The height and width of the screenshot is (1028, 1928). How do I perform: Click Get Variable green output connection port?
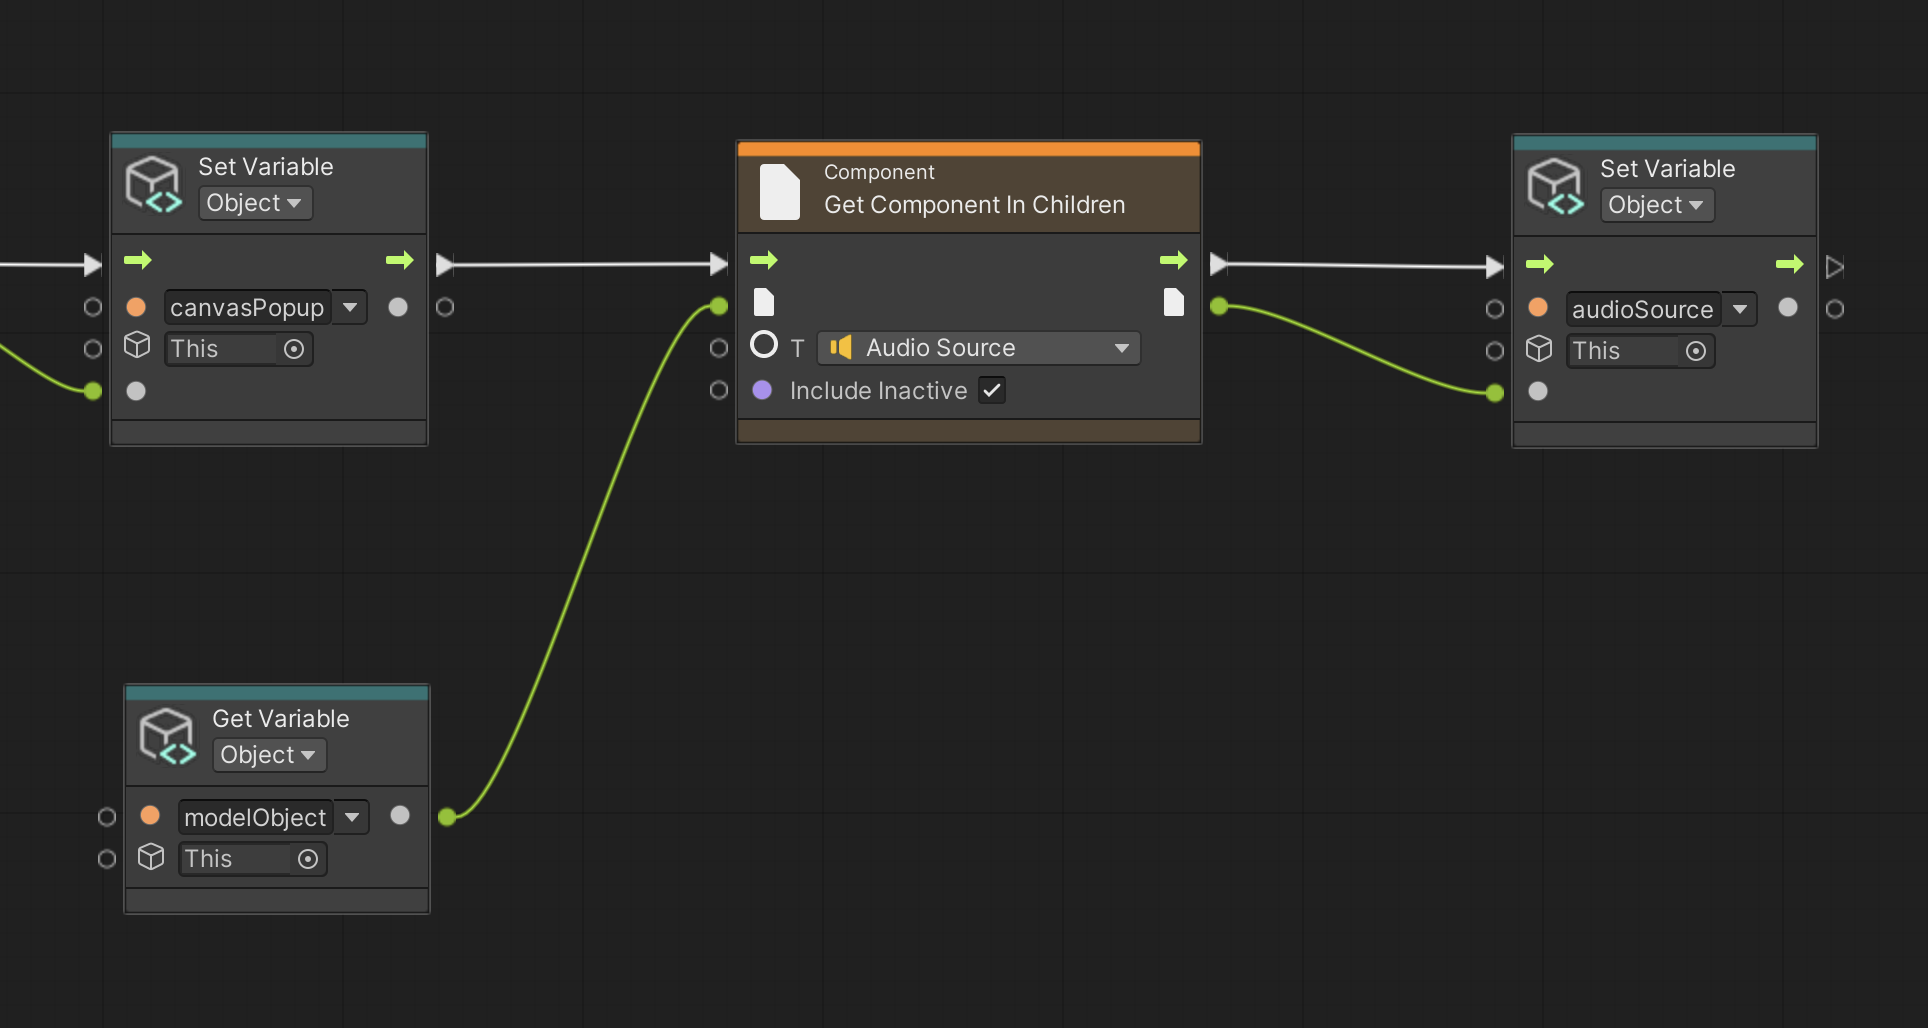[447, 817]
